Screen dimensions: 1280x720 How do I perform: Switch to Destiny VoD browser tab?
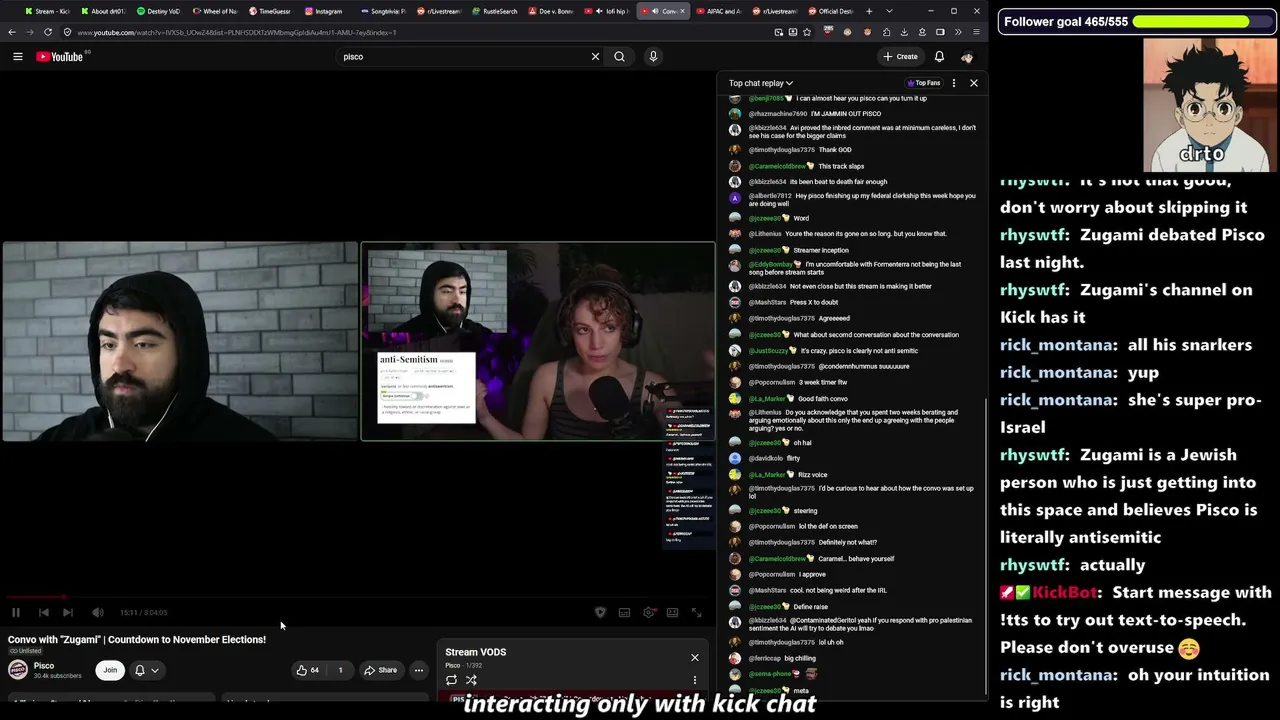coord(158,11)
